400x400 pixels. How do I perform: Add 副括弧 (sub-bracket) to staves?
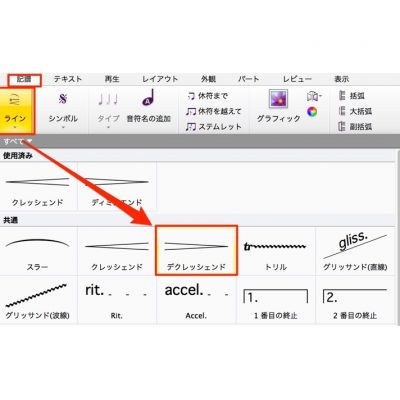(x=355, y=127)
